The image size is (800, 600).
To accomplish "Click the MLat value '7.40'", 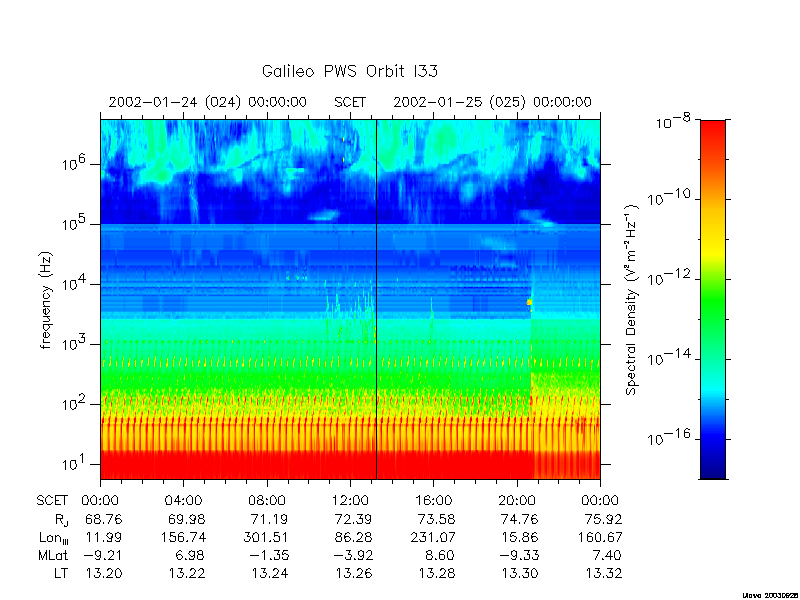I will pos(608,555).
